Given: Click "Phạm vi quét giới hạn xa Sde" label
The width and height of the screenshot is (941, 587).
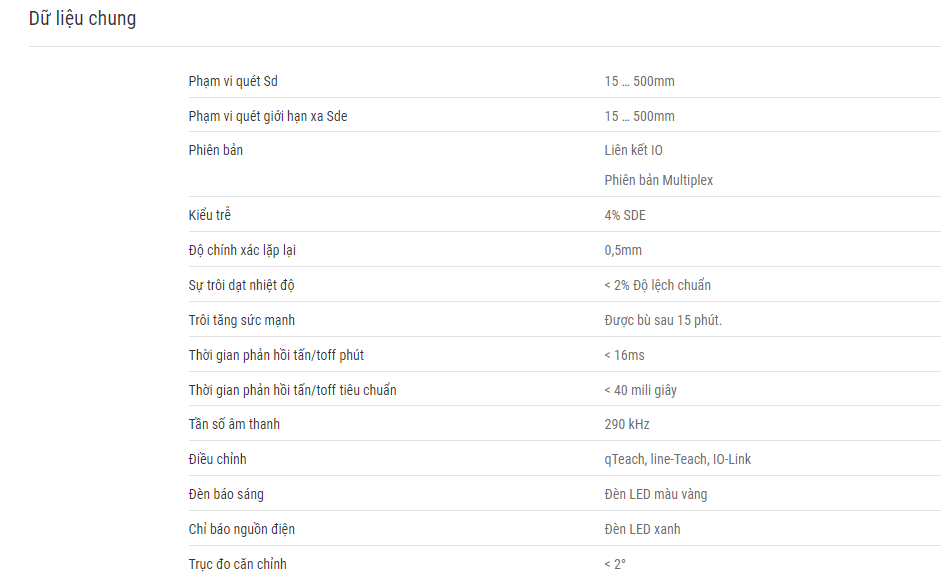Looking at the screenshot, I should [268, 116].
